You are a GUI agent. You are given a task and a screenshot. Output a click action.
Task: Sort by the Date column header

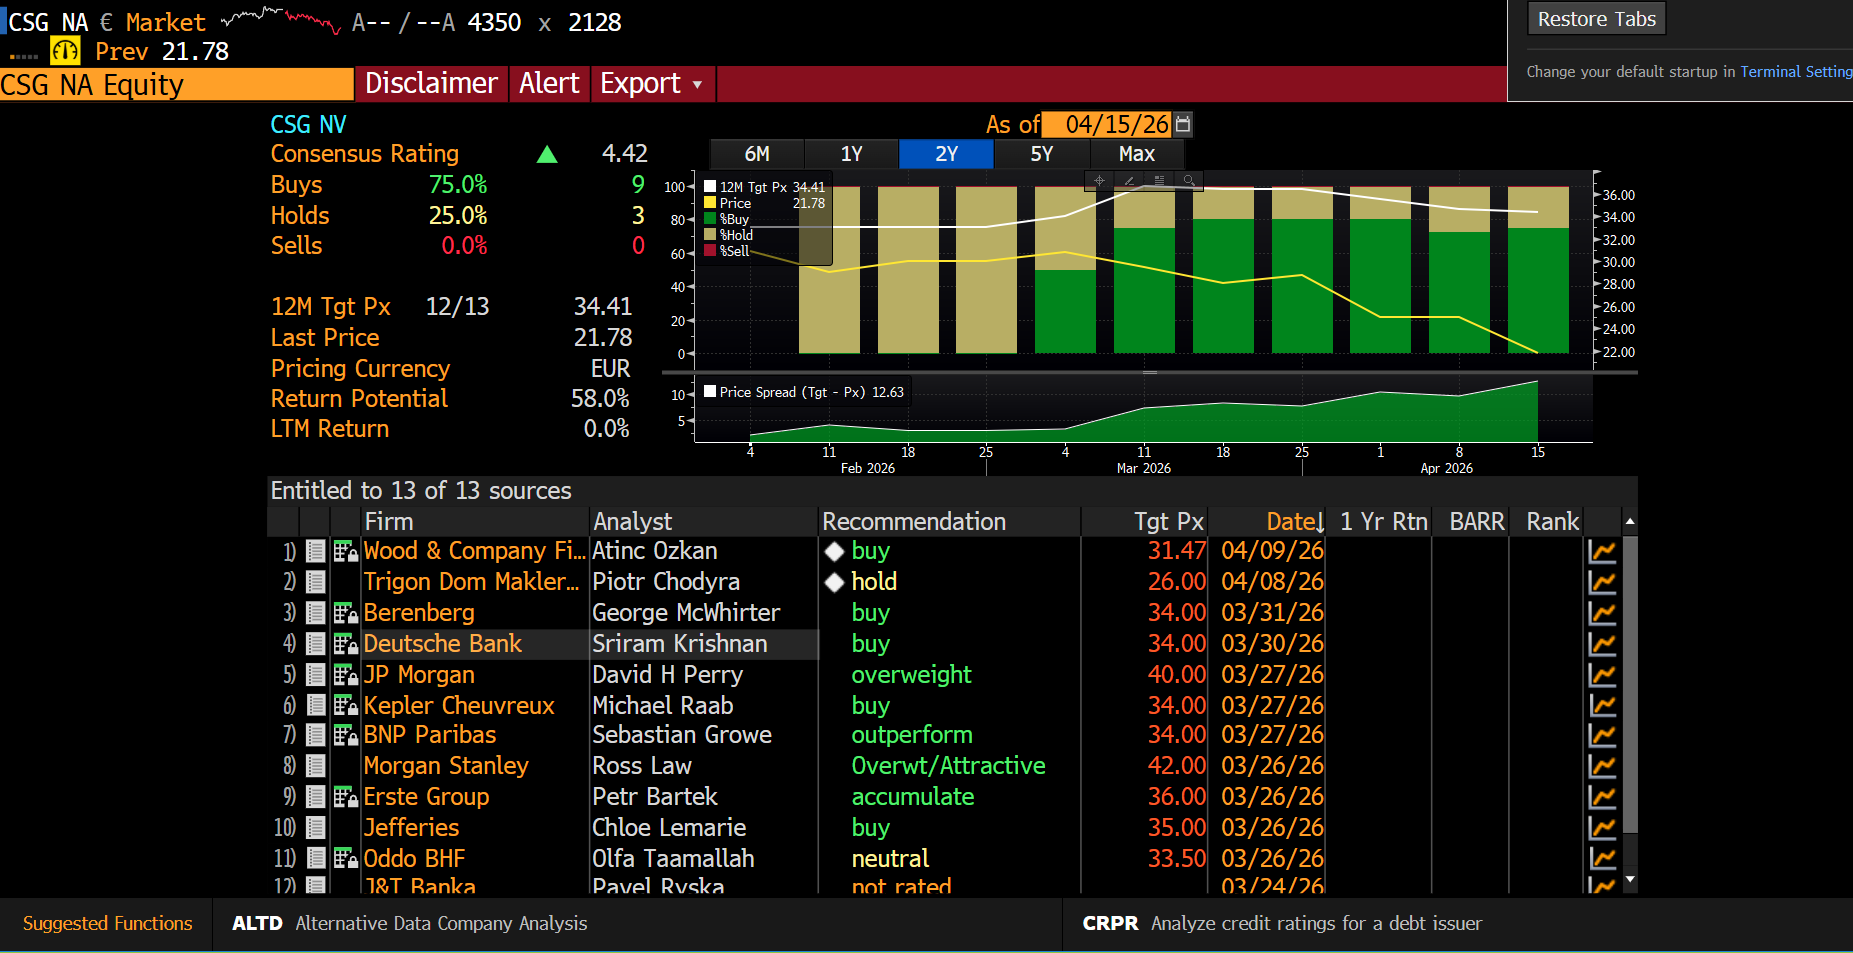tap(1294, 522)
